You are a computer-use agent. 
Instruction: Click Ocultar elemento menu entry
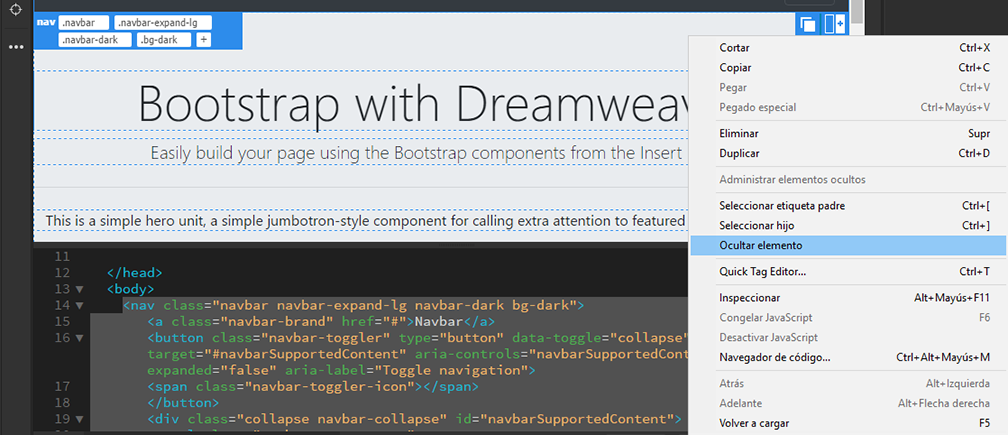click(761, 245)
